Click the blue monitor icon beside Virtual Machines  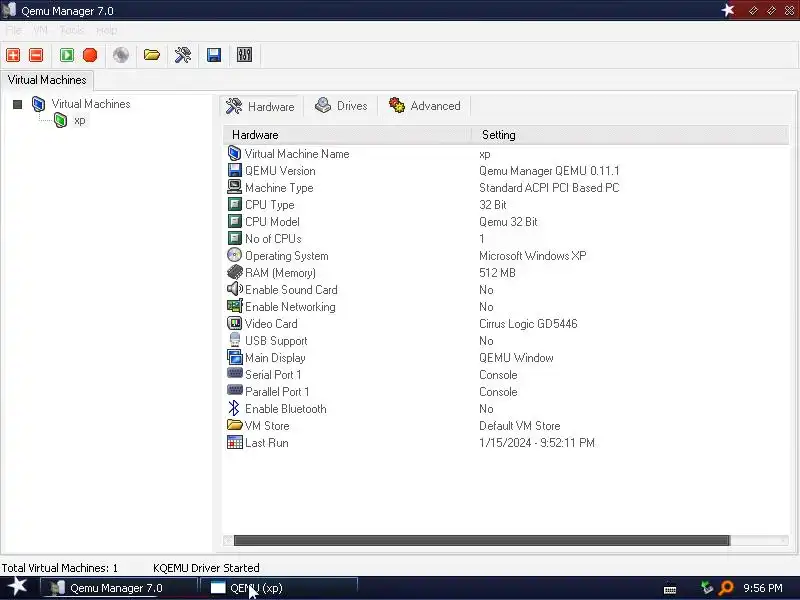click(38, 104)
